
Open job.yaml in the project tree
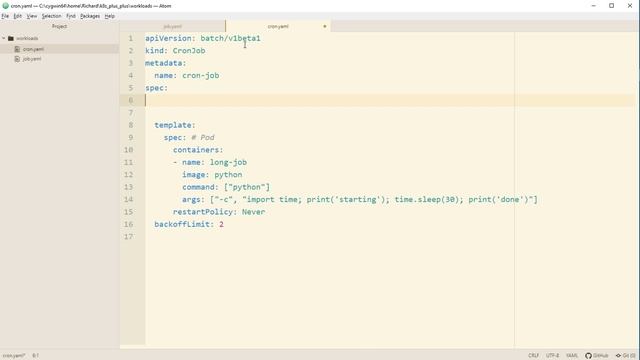coord(32,59)
